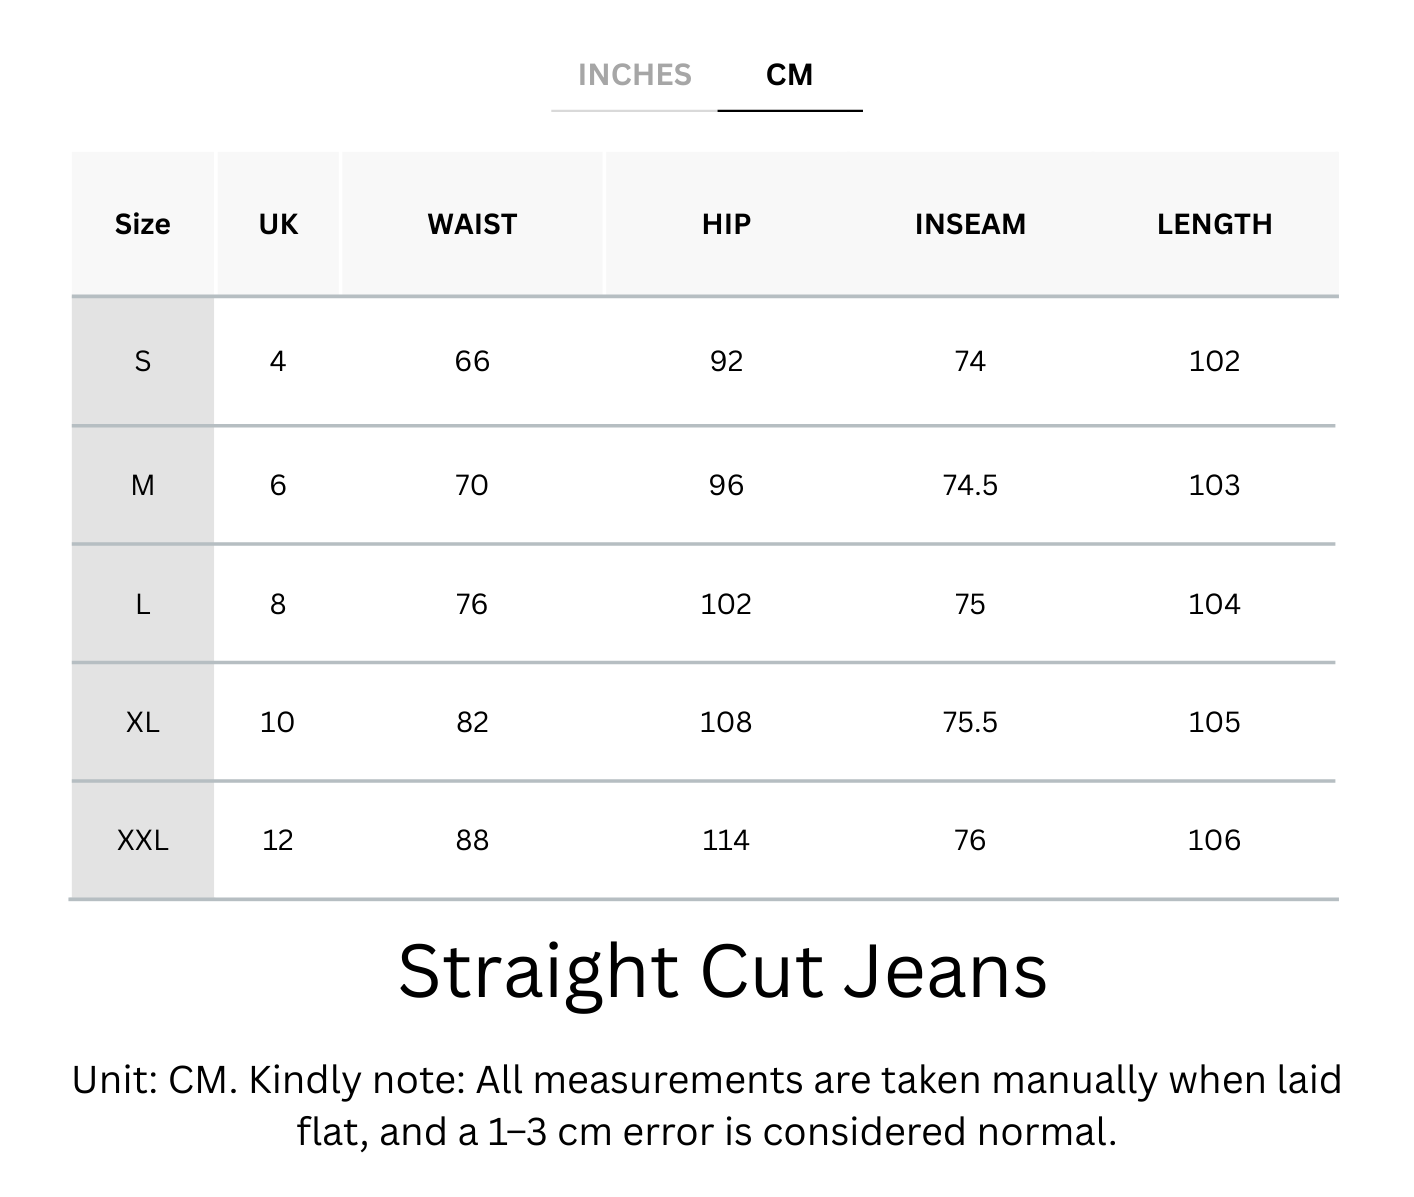This screenshot has height=1197, width=1414.
Task: Click the UK size 8 cell
Action: pyautogui.click(x=278, y=604)
